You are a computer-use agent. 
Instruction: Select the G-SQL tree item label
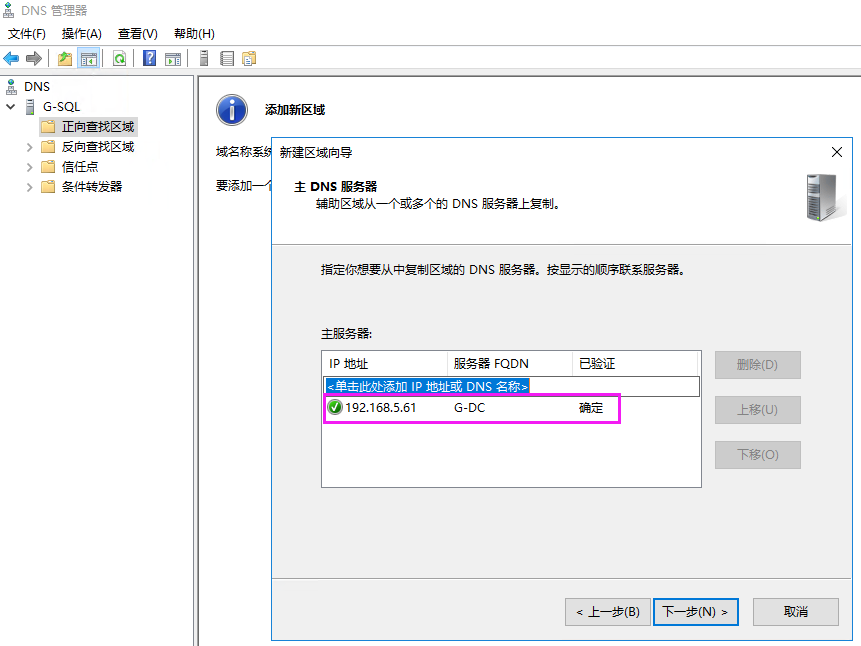(62, 107)
